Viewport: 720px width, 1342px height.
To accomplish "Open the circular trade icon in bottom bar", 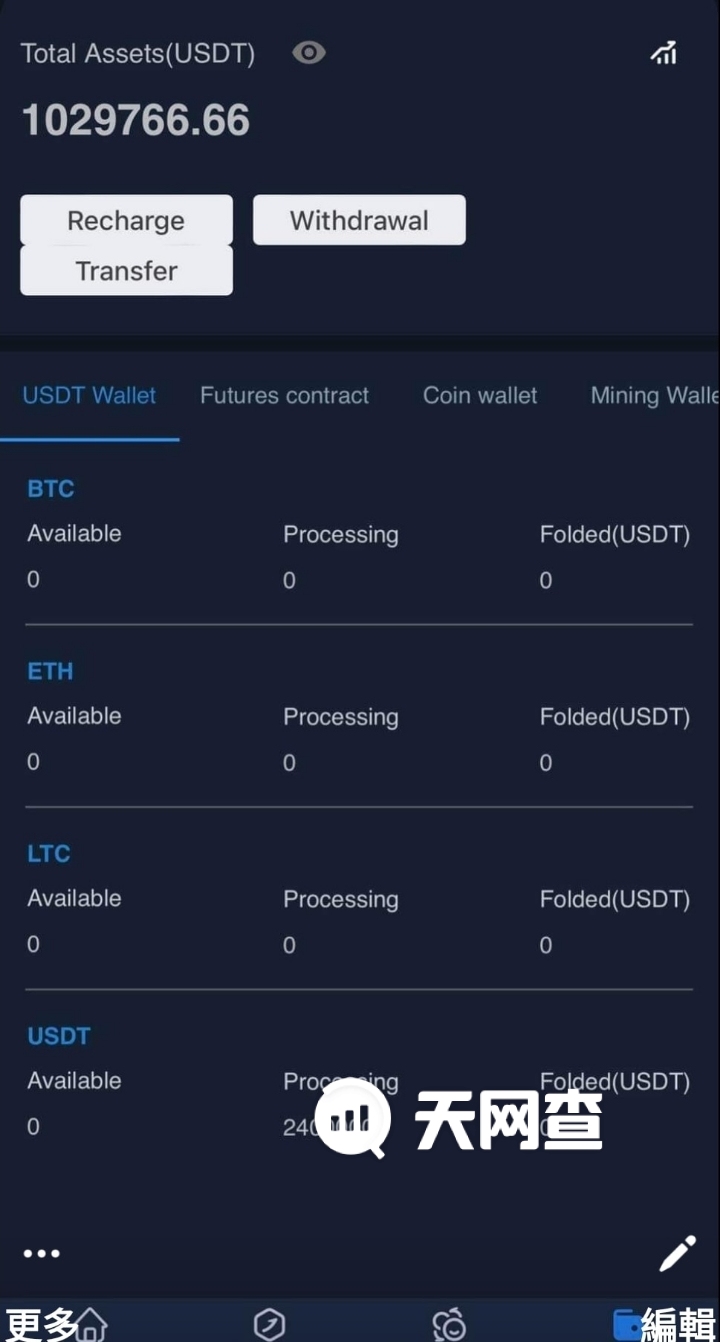I will [449, 1324].
